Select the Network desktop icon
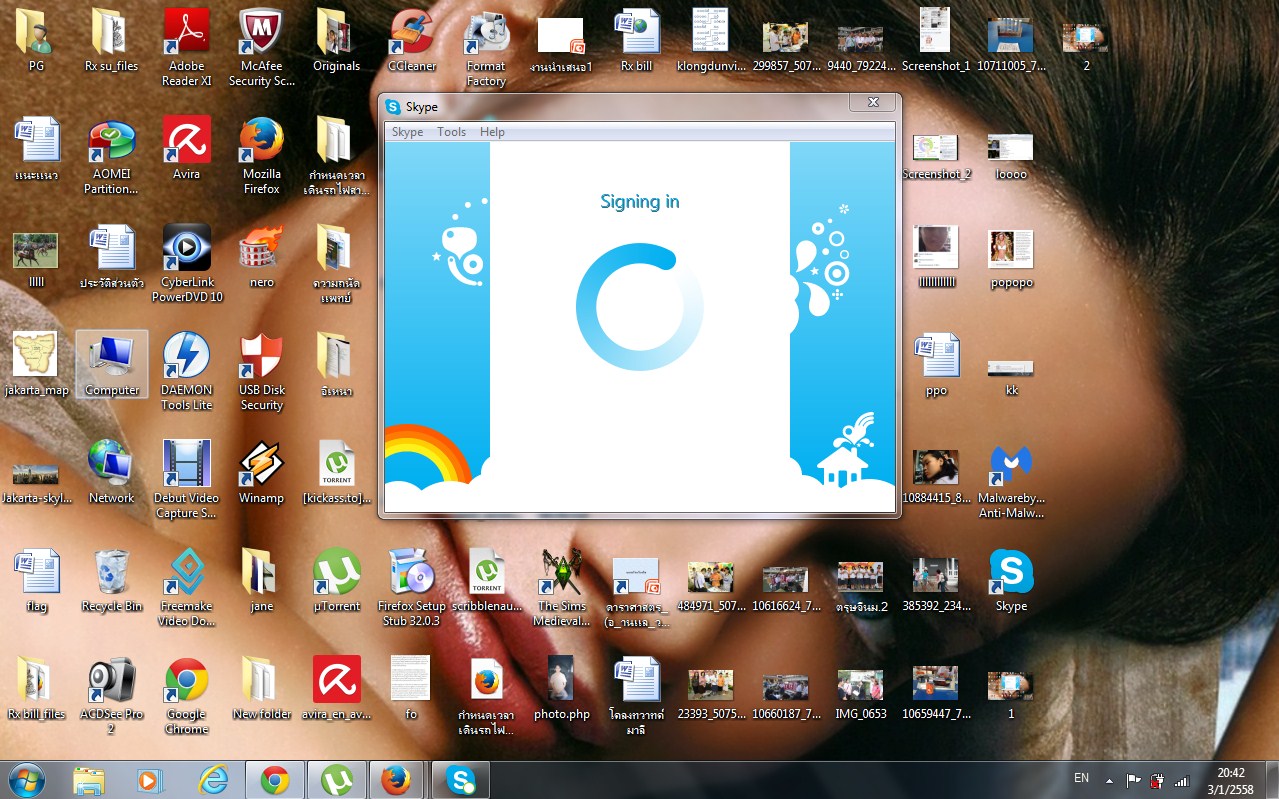Viewport: 1279px width, 799px height. [111, 473]
